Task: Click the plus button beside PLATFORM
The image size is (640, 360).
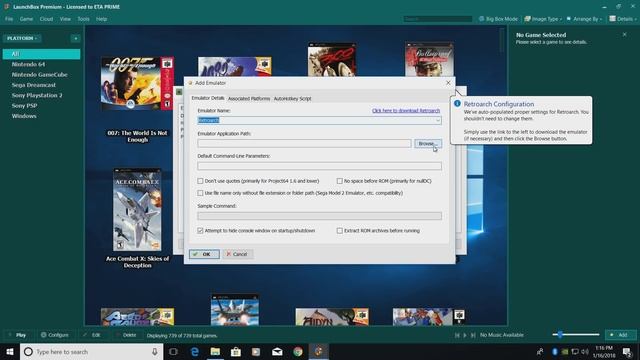Action: tap(76, 38)
